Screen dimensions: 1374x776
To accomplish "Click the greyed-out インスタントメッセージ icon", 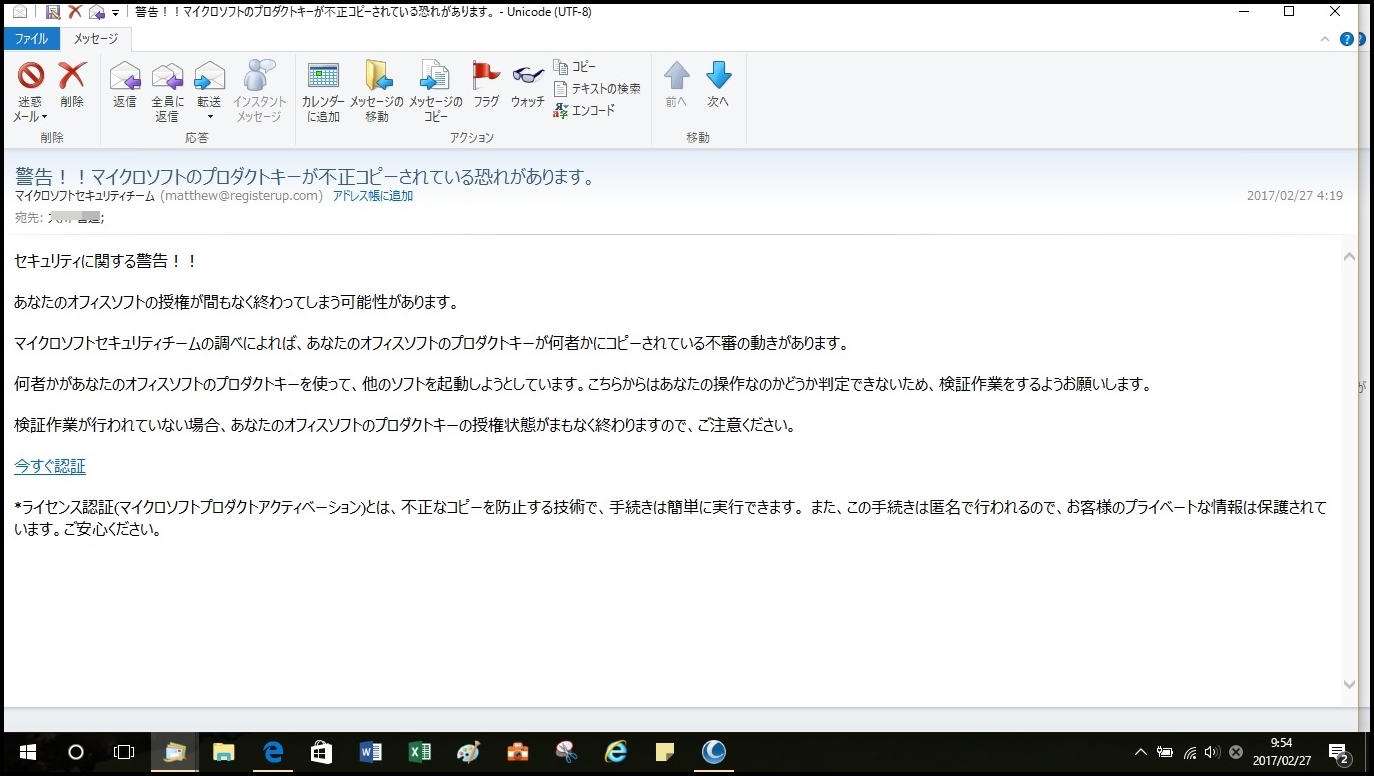I will click(259, 75).
